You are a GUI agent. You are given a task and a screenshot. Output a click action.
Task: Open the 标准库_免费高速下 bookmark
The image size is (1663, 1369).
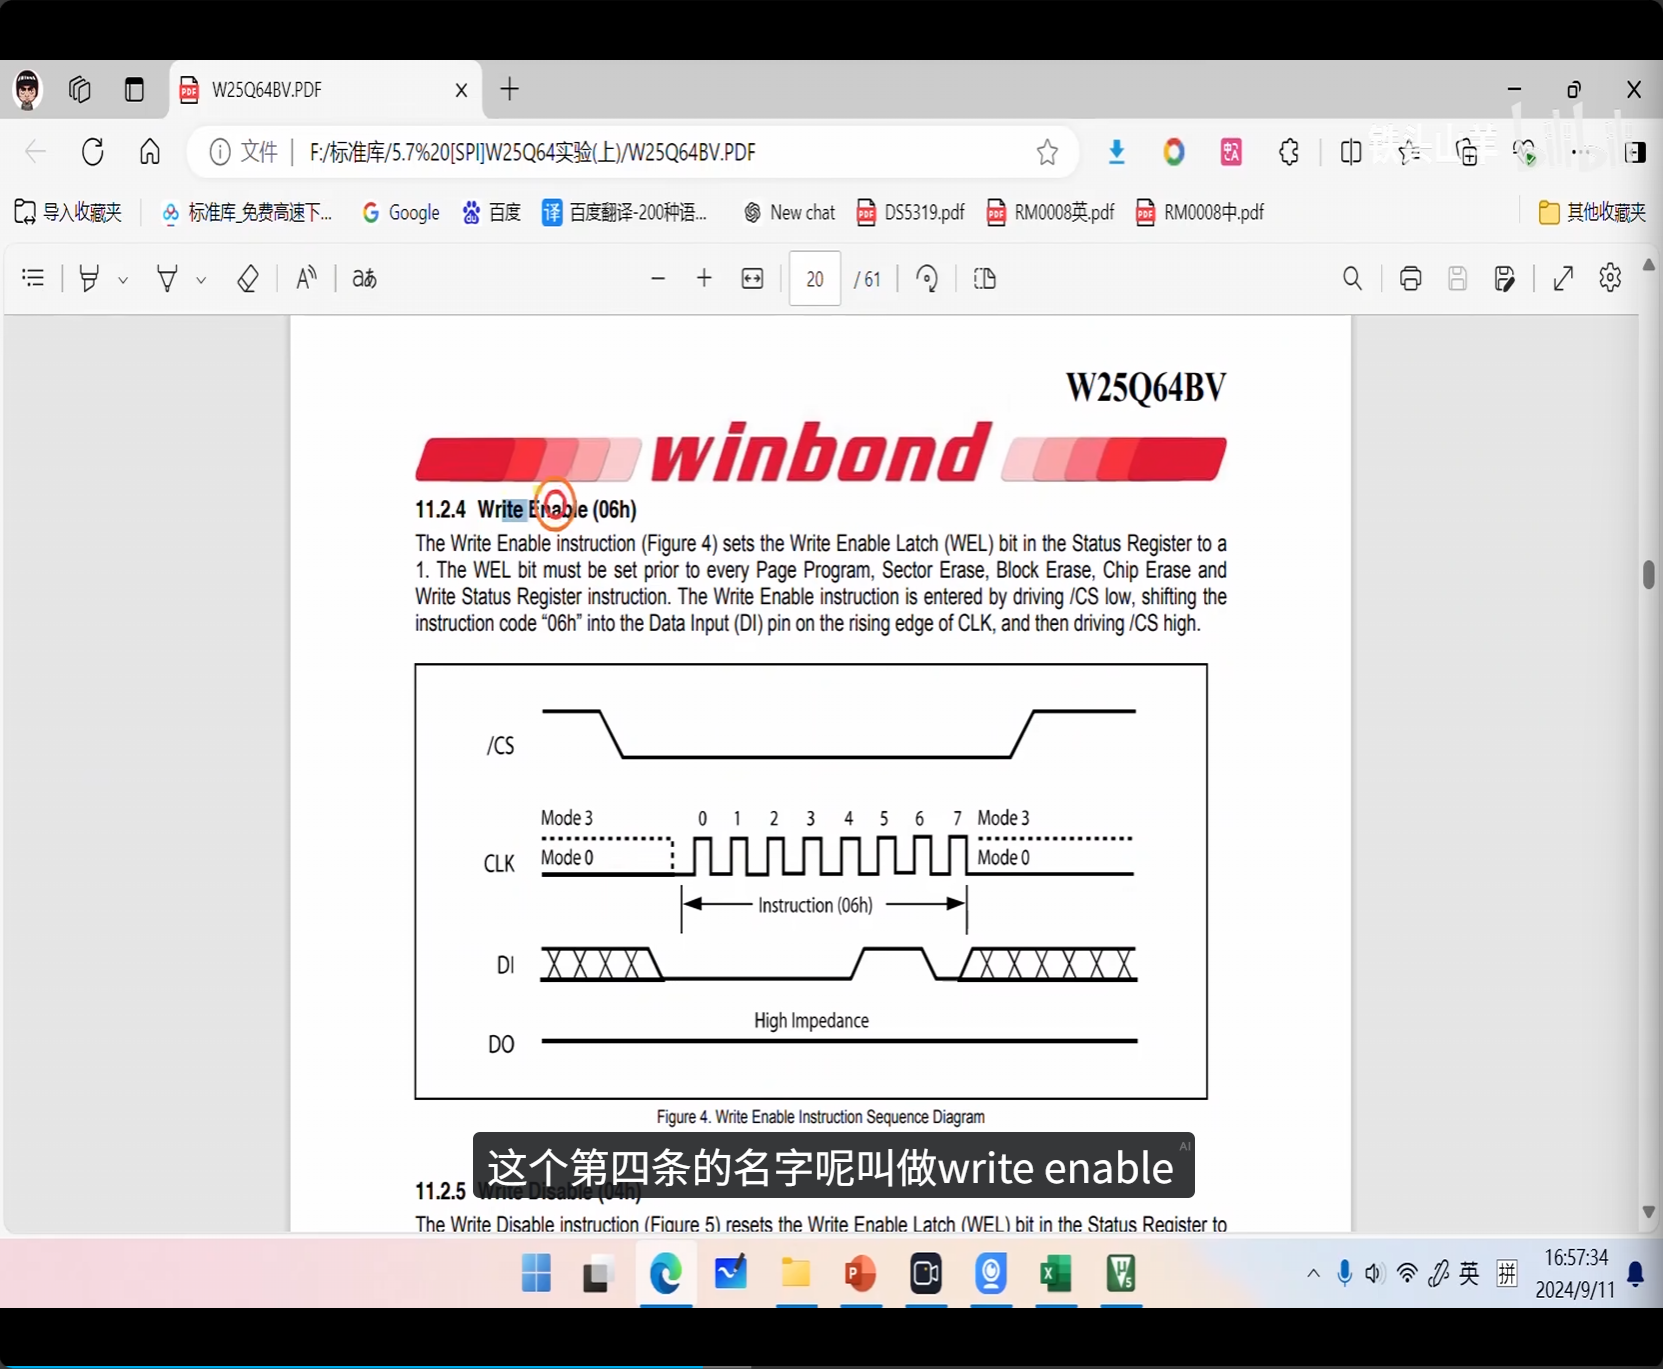pyautogui.click(x=246, y=212)
